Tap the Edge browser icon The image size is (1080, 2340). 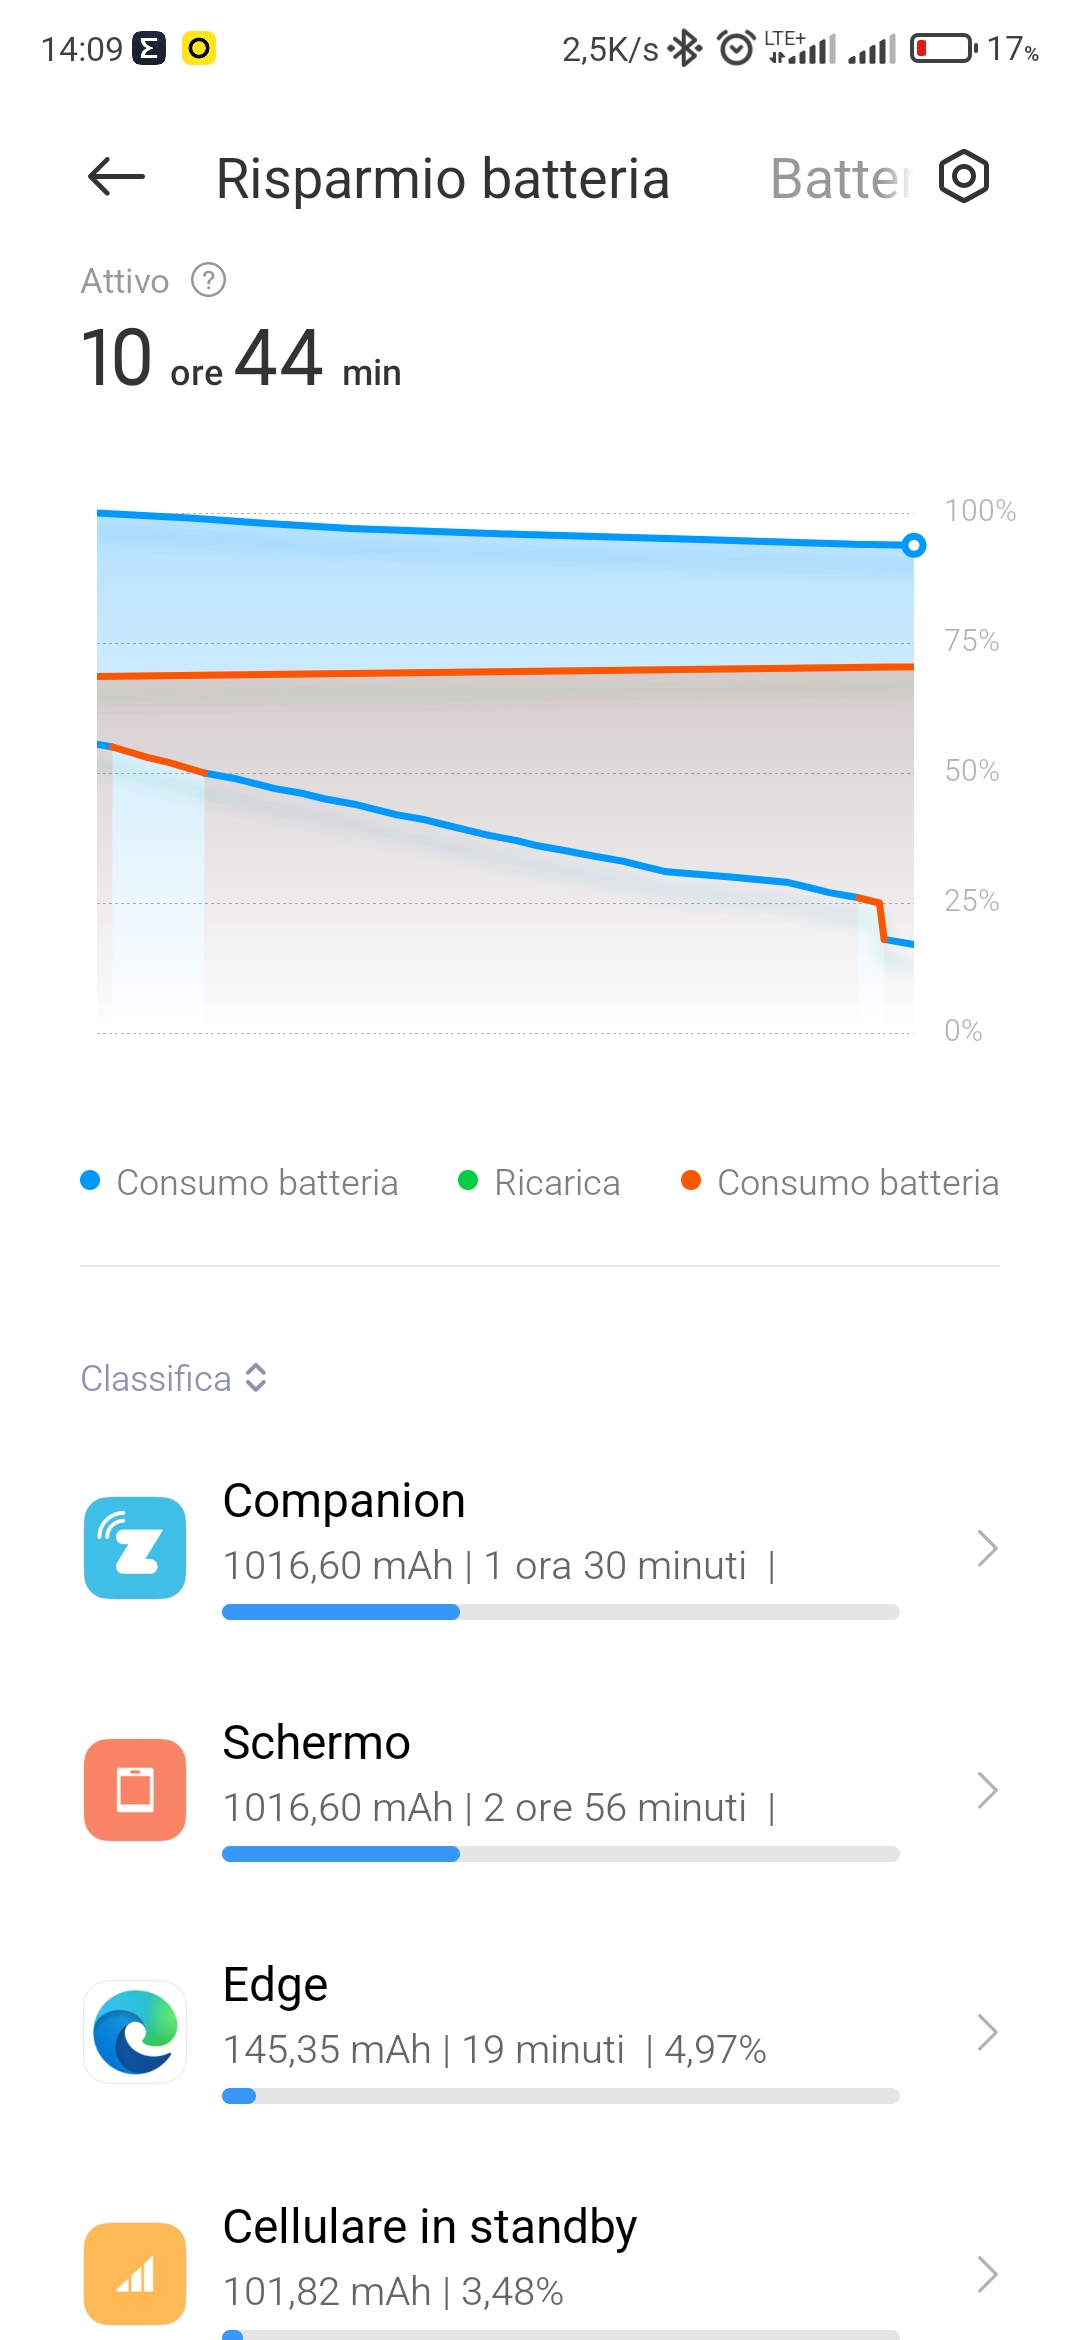click(x=135, y=2031)
